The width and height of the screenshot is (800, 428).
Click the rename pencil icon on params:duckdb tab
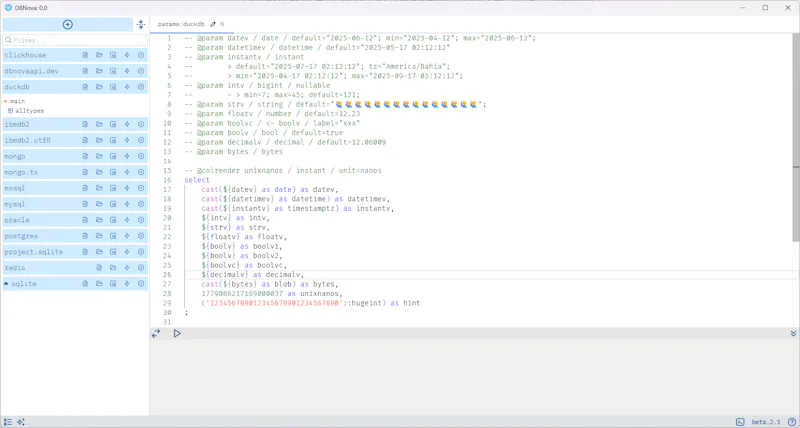(x=213, y=24)
